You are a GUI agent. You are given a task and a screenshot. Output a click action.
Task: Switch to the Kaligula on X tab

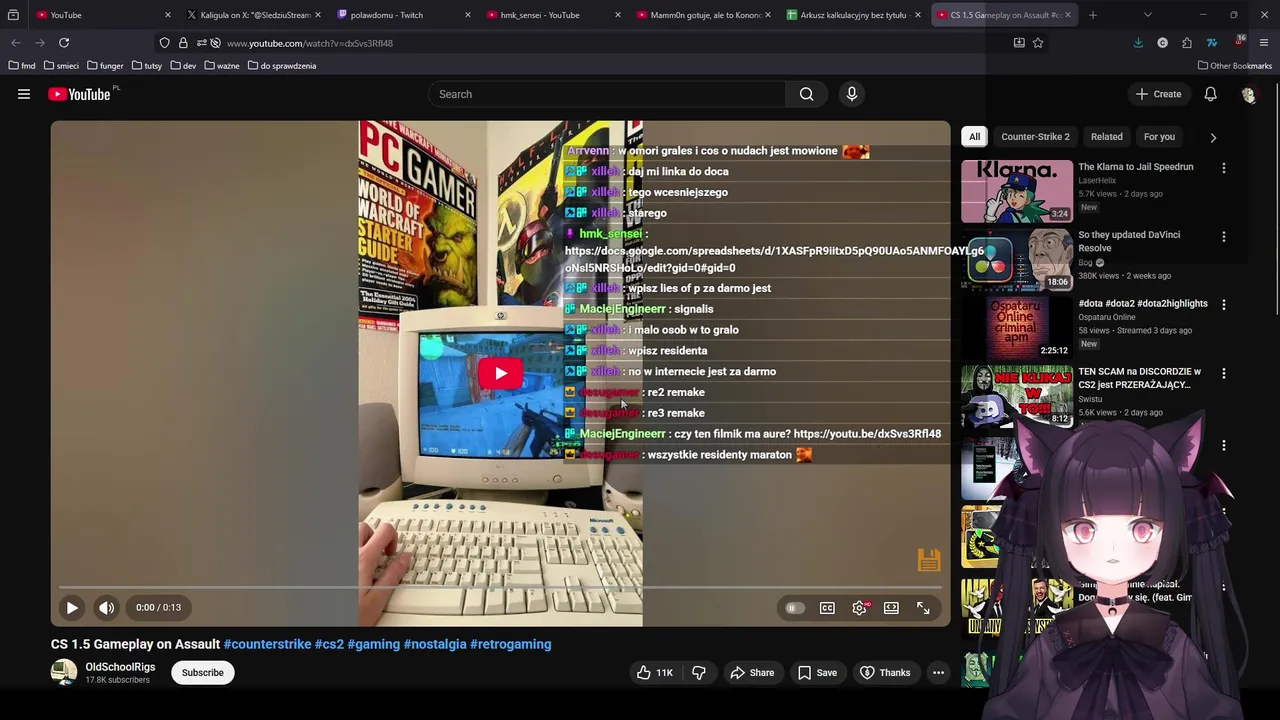point(252,15)
